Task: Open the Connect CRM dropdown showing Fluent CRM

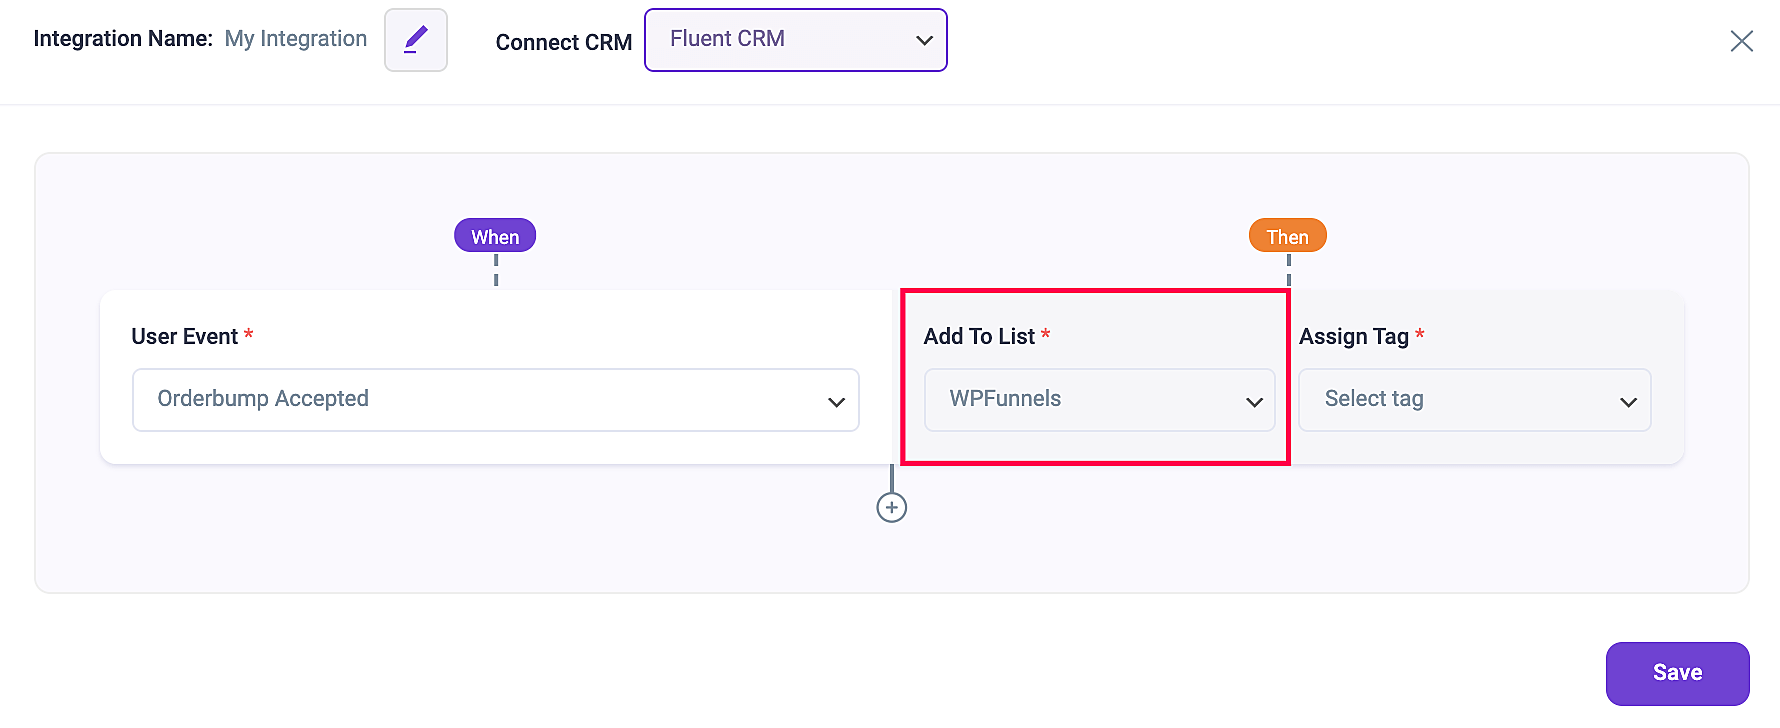Action: [796, 40]
